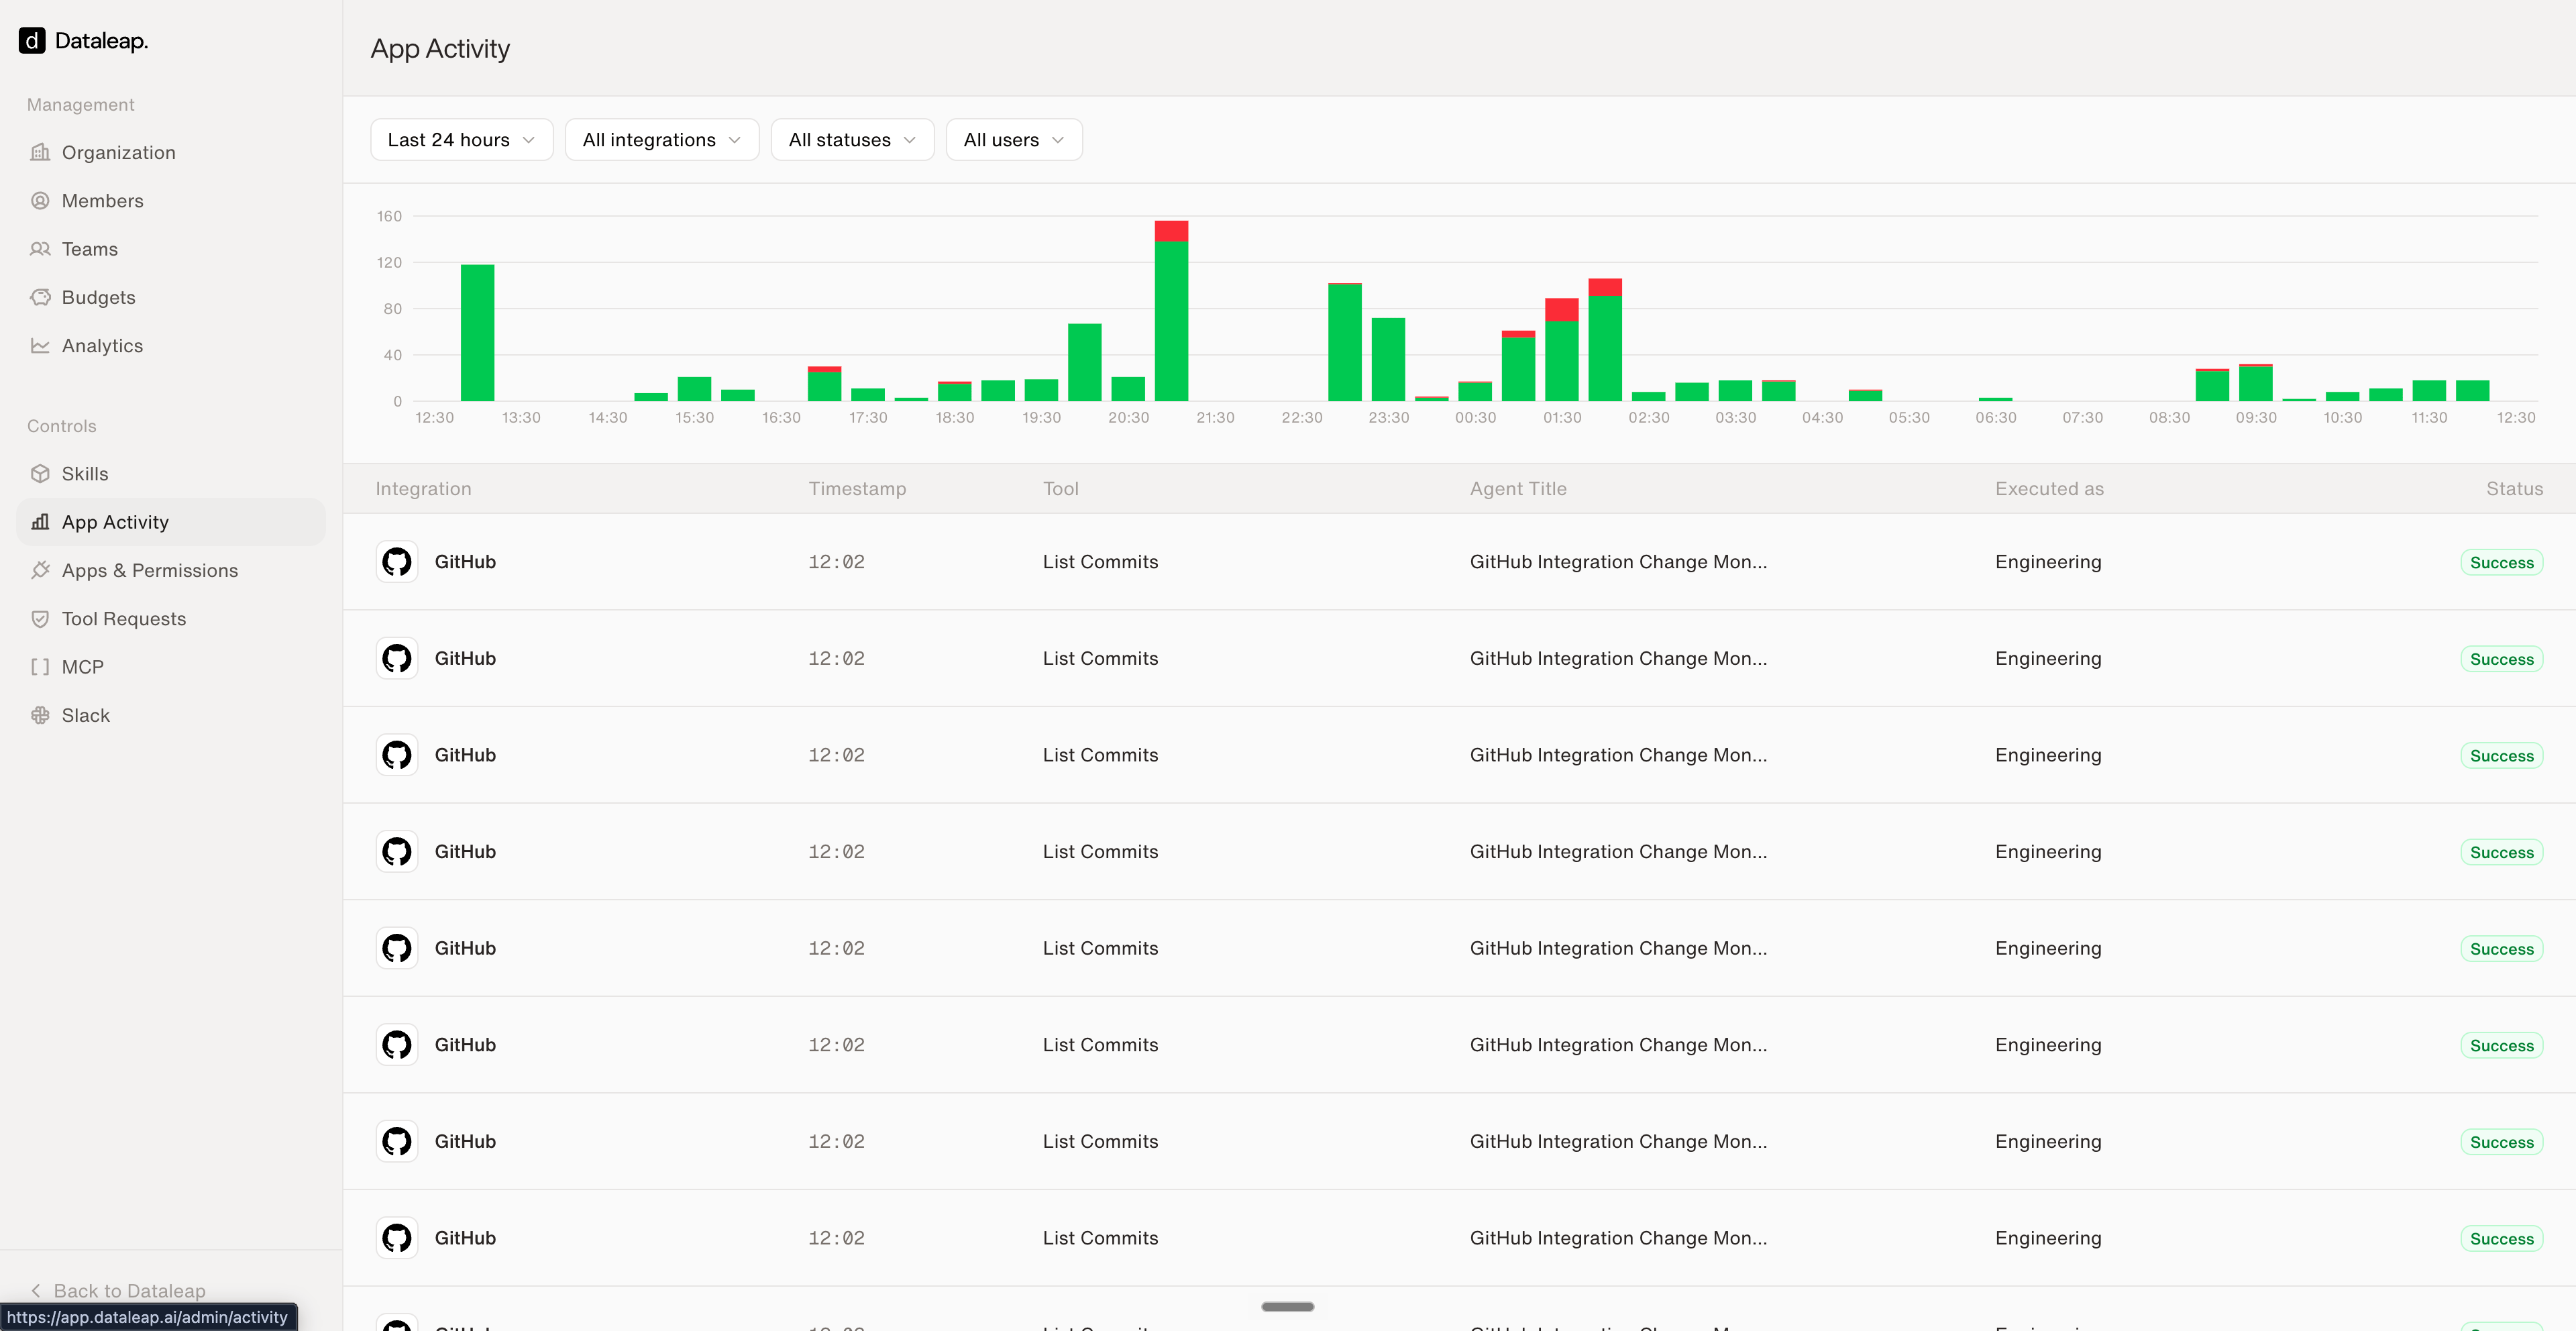
Task: Click the GitHub name in the seventh row
Action: [465, 1141]
